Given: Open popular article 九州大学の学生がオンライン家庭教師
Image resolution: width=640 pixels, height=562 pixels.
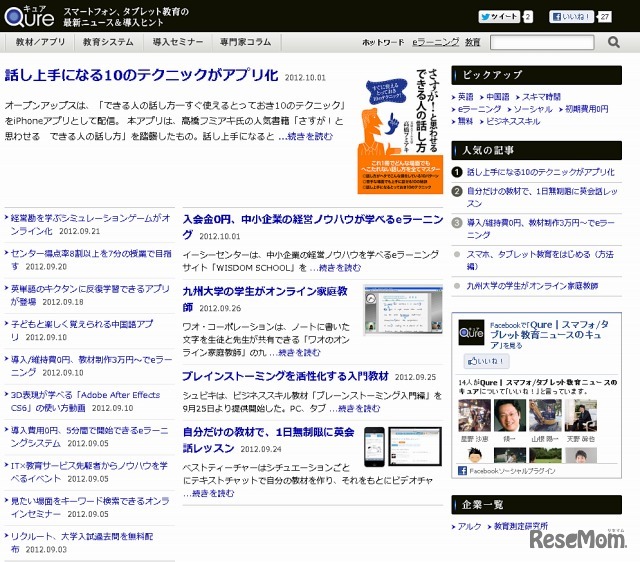Looking at the screenshot, I should (532, 286).
